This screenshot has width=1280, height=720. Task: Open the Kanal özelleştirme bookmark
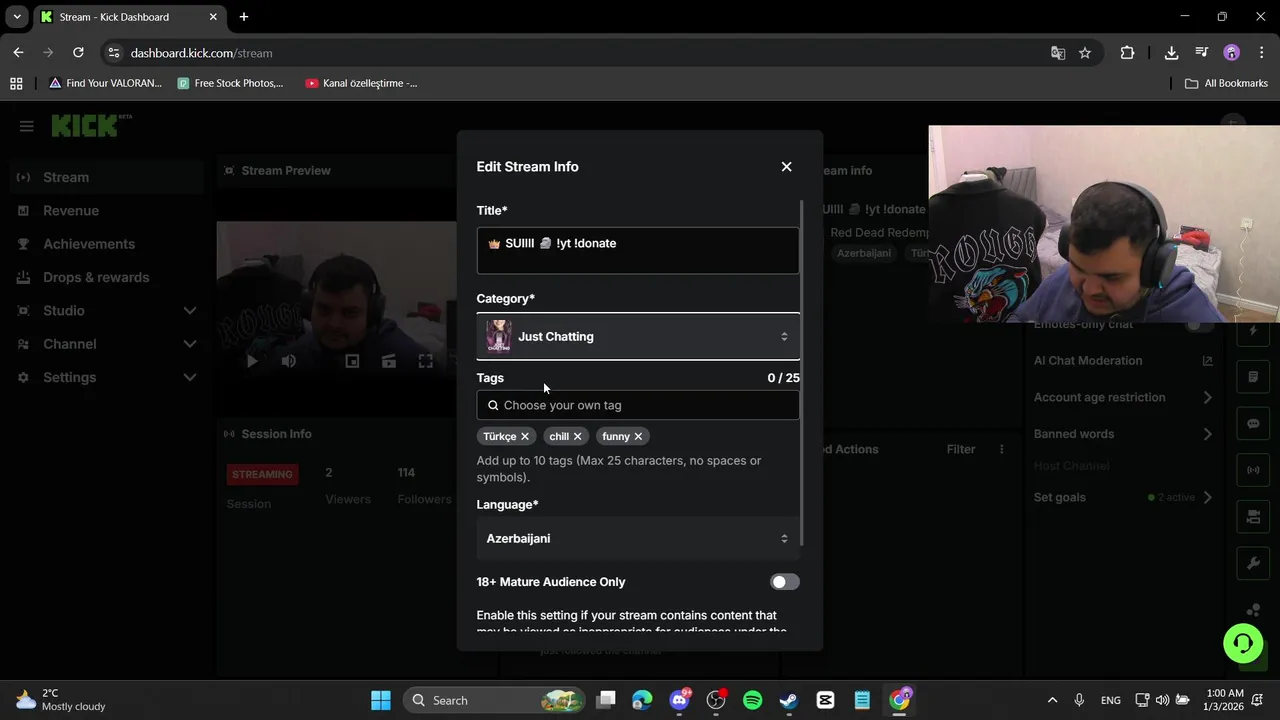click(x=361, y=83)
